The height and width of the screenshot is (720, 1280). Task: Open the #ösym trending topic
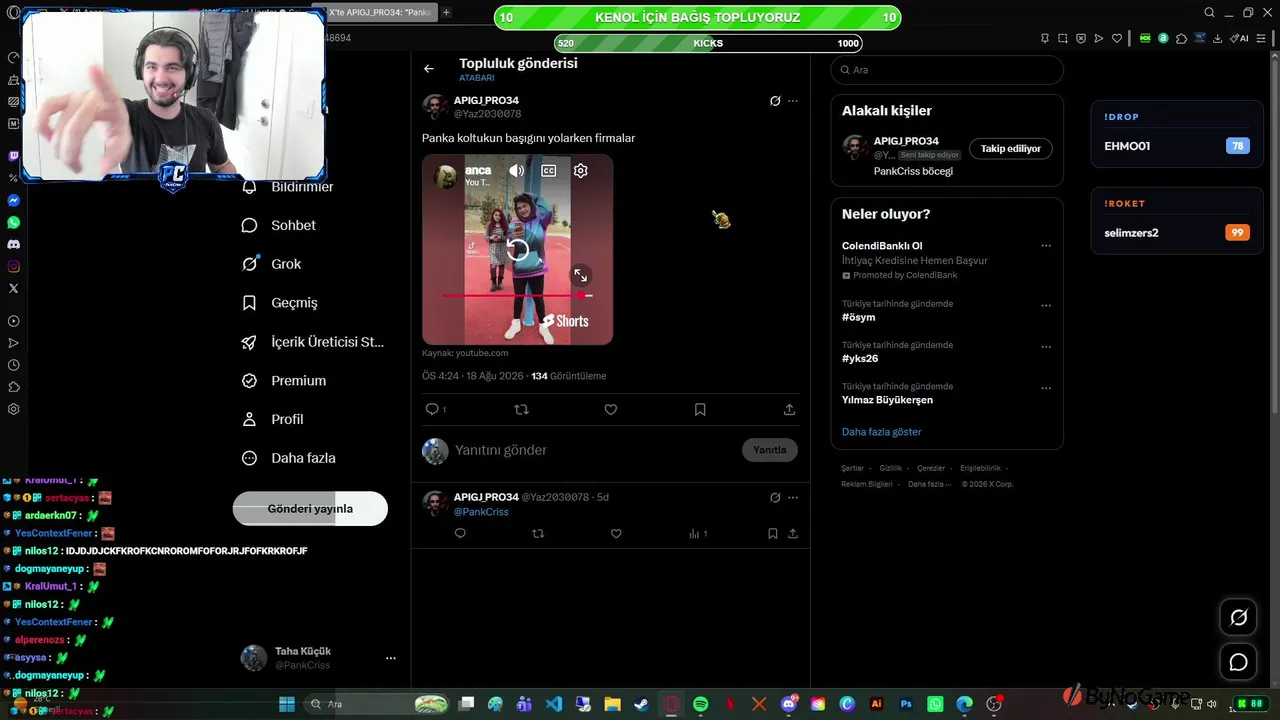click(858, 317)
